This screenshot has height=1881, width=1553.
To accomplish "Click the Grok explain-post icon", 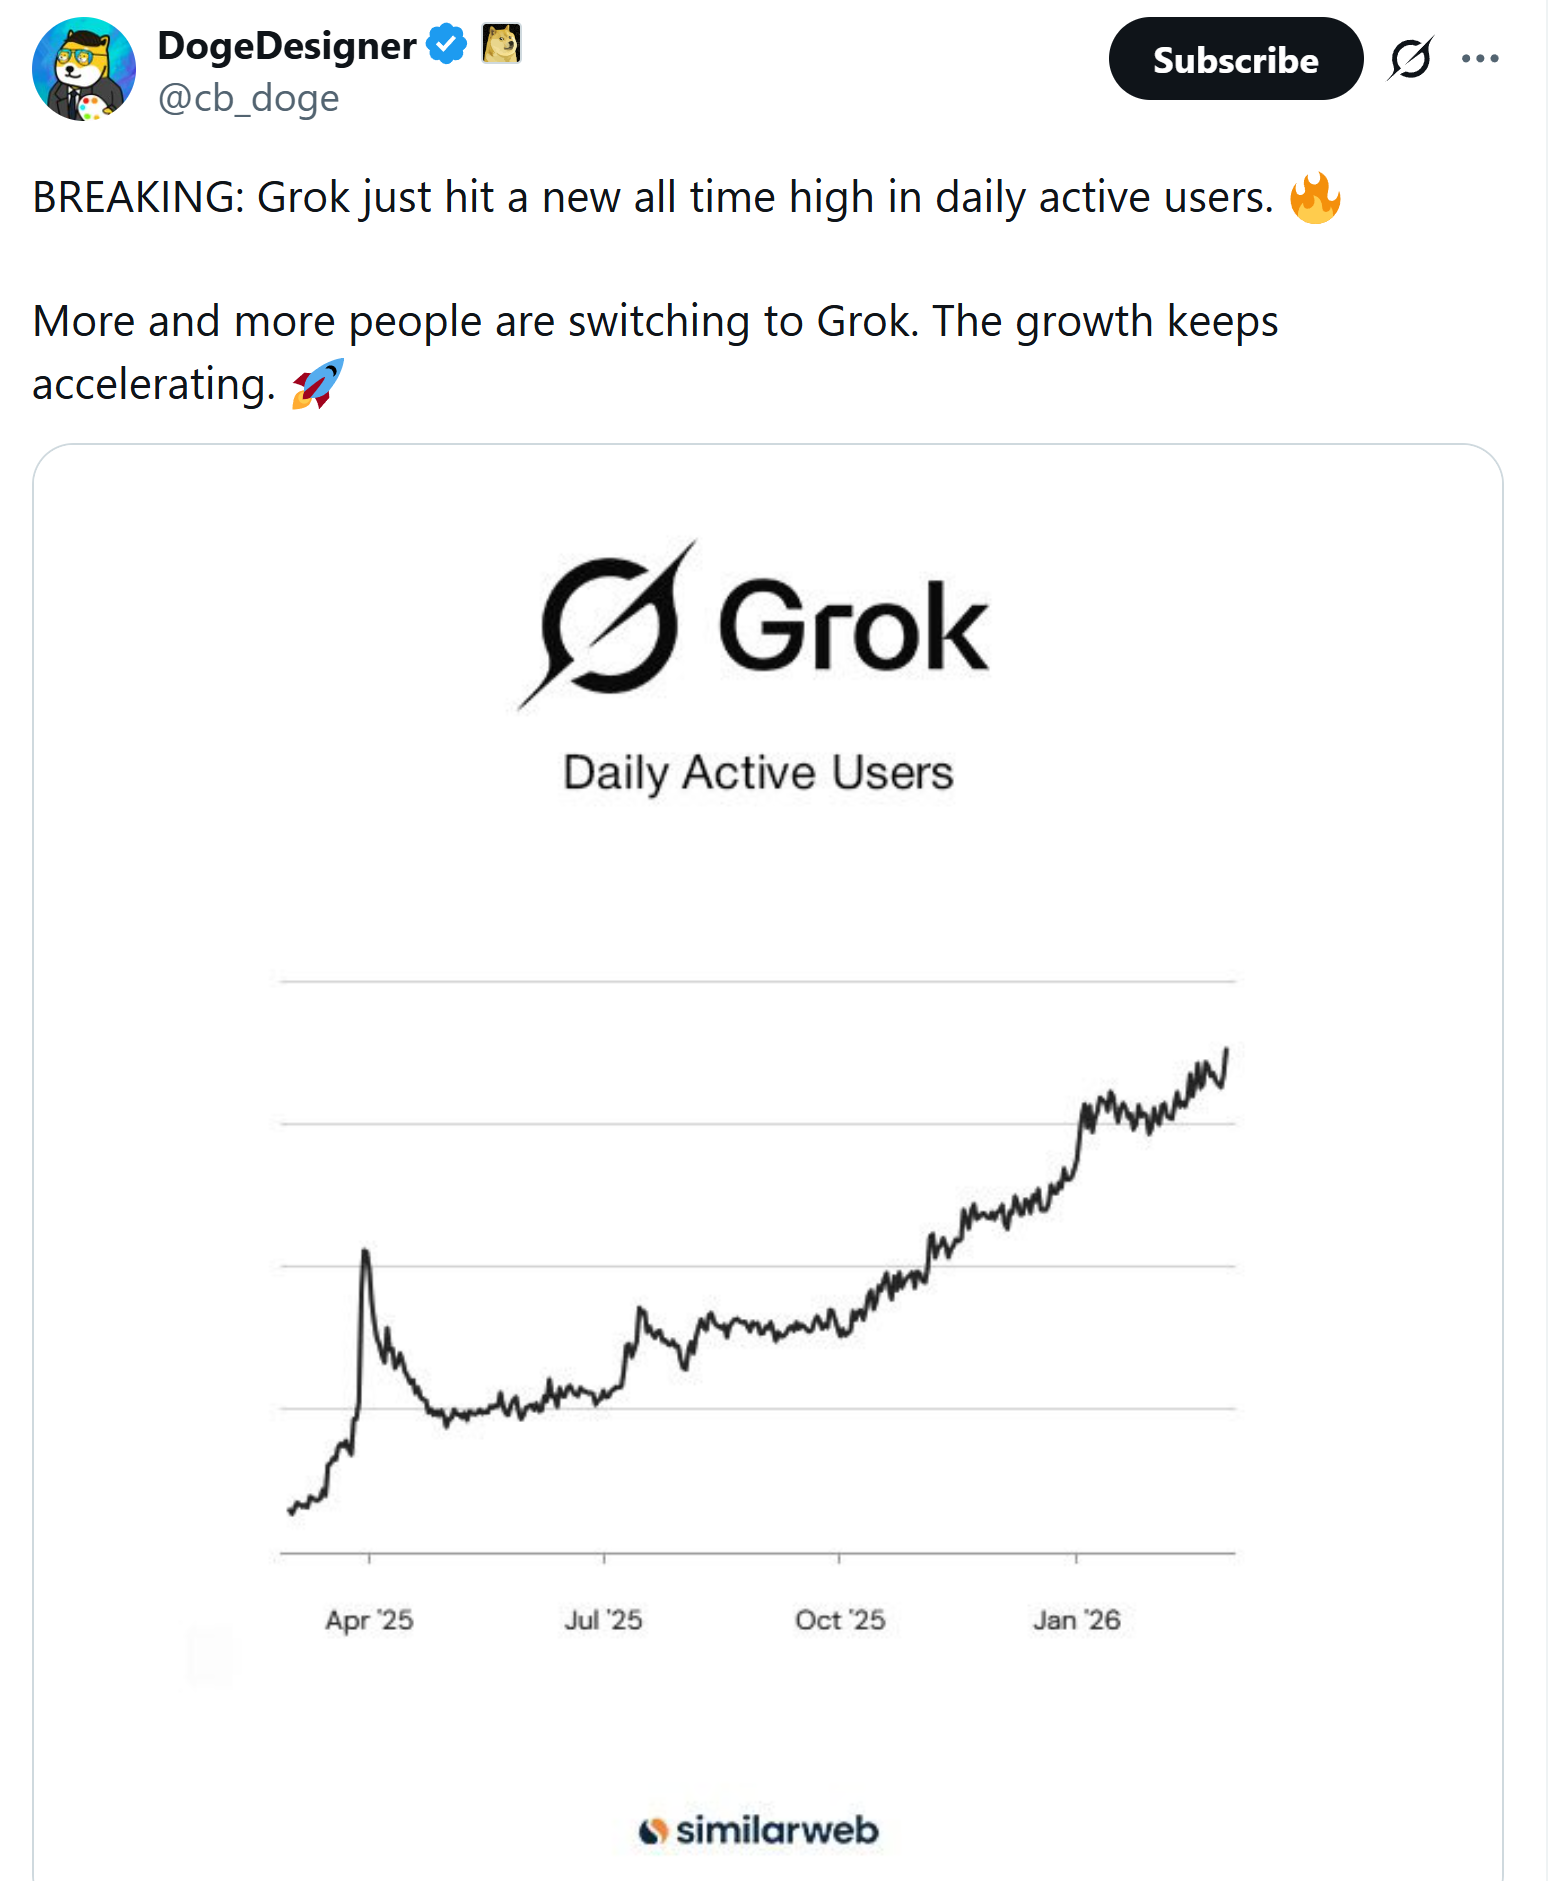I will pyautogui.click(x=1410, y=58).
